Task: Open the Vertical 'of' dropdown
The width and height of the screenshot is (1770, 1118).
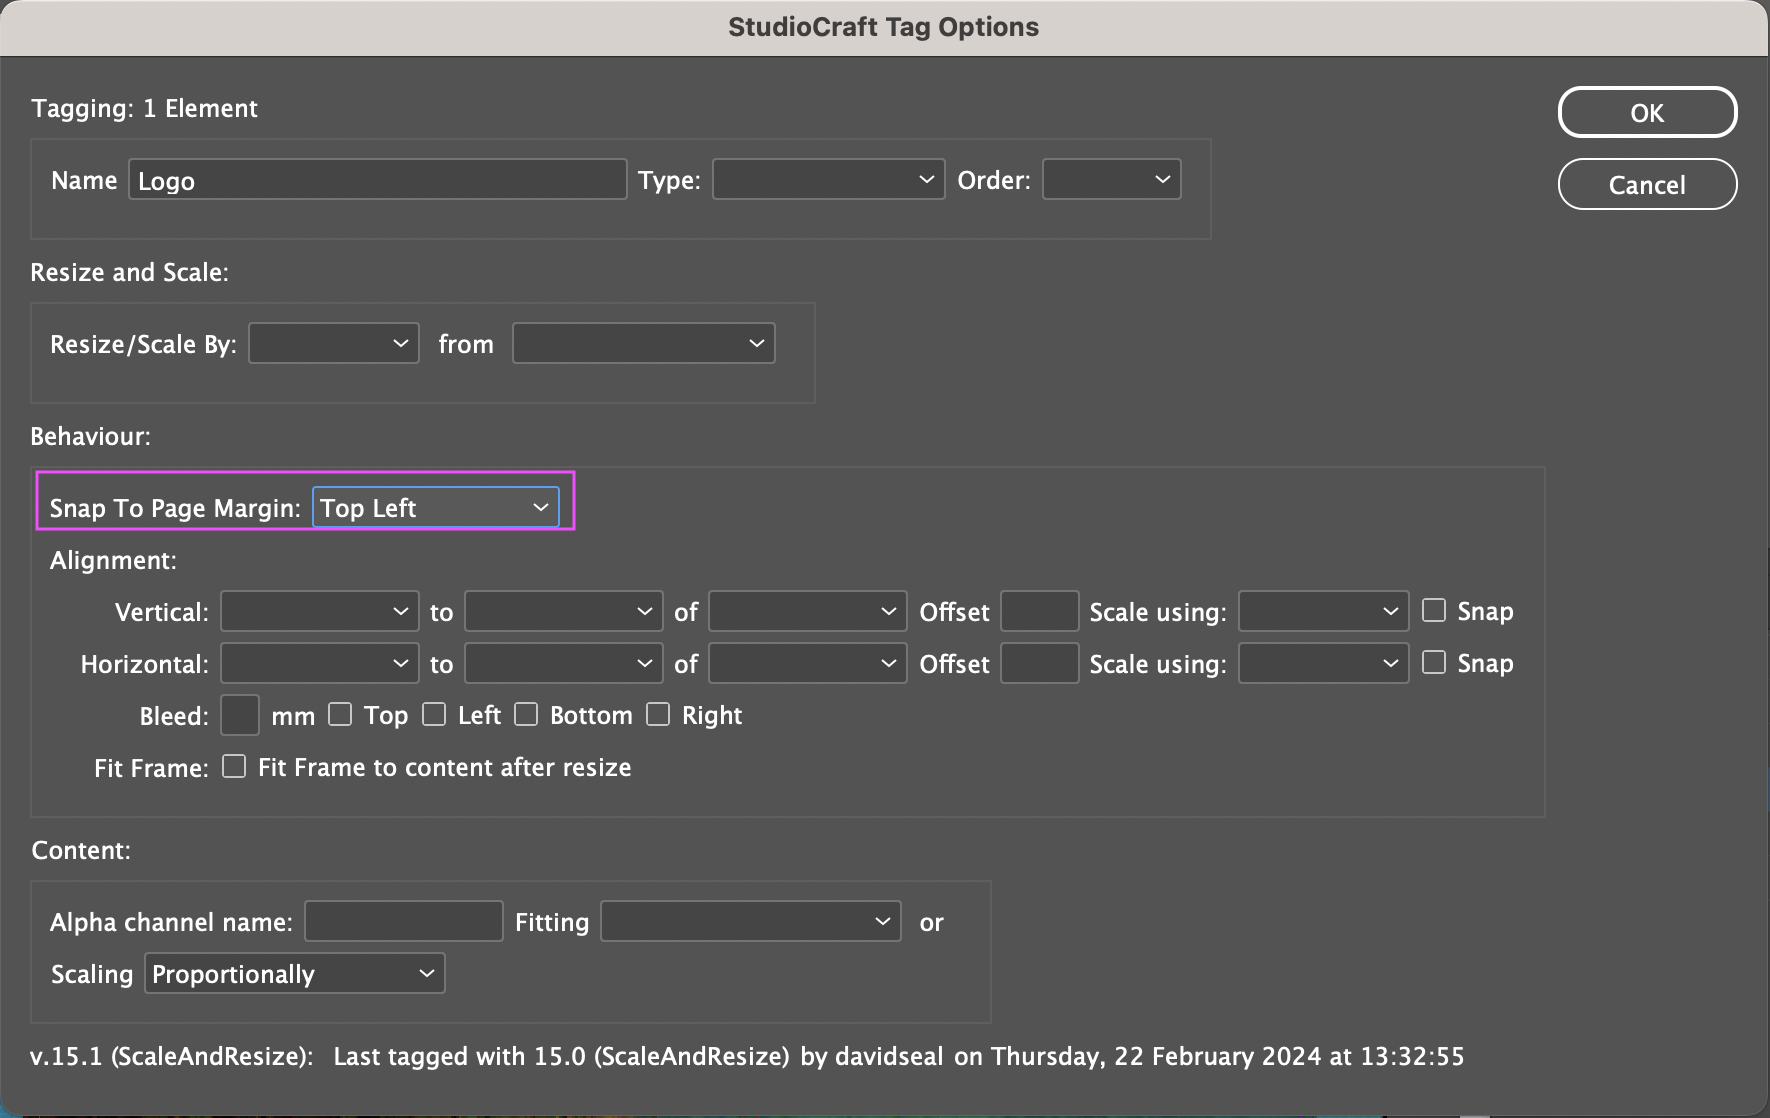Action: [x=807, y=612]
